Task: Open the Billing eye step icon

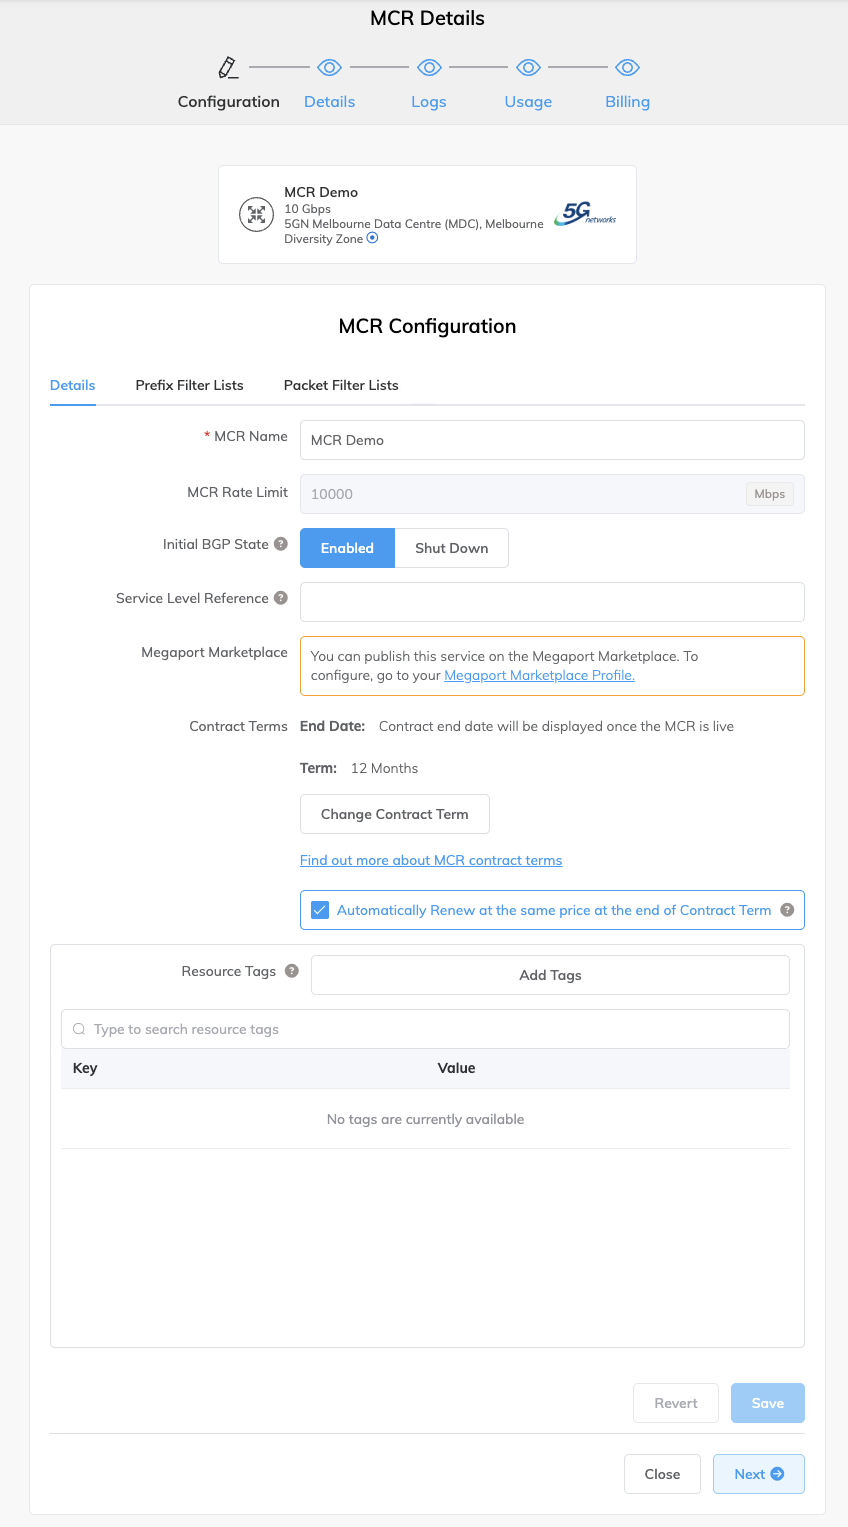Action: 627,68
